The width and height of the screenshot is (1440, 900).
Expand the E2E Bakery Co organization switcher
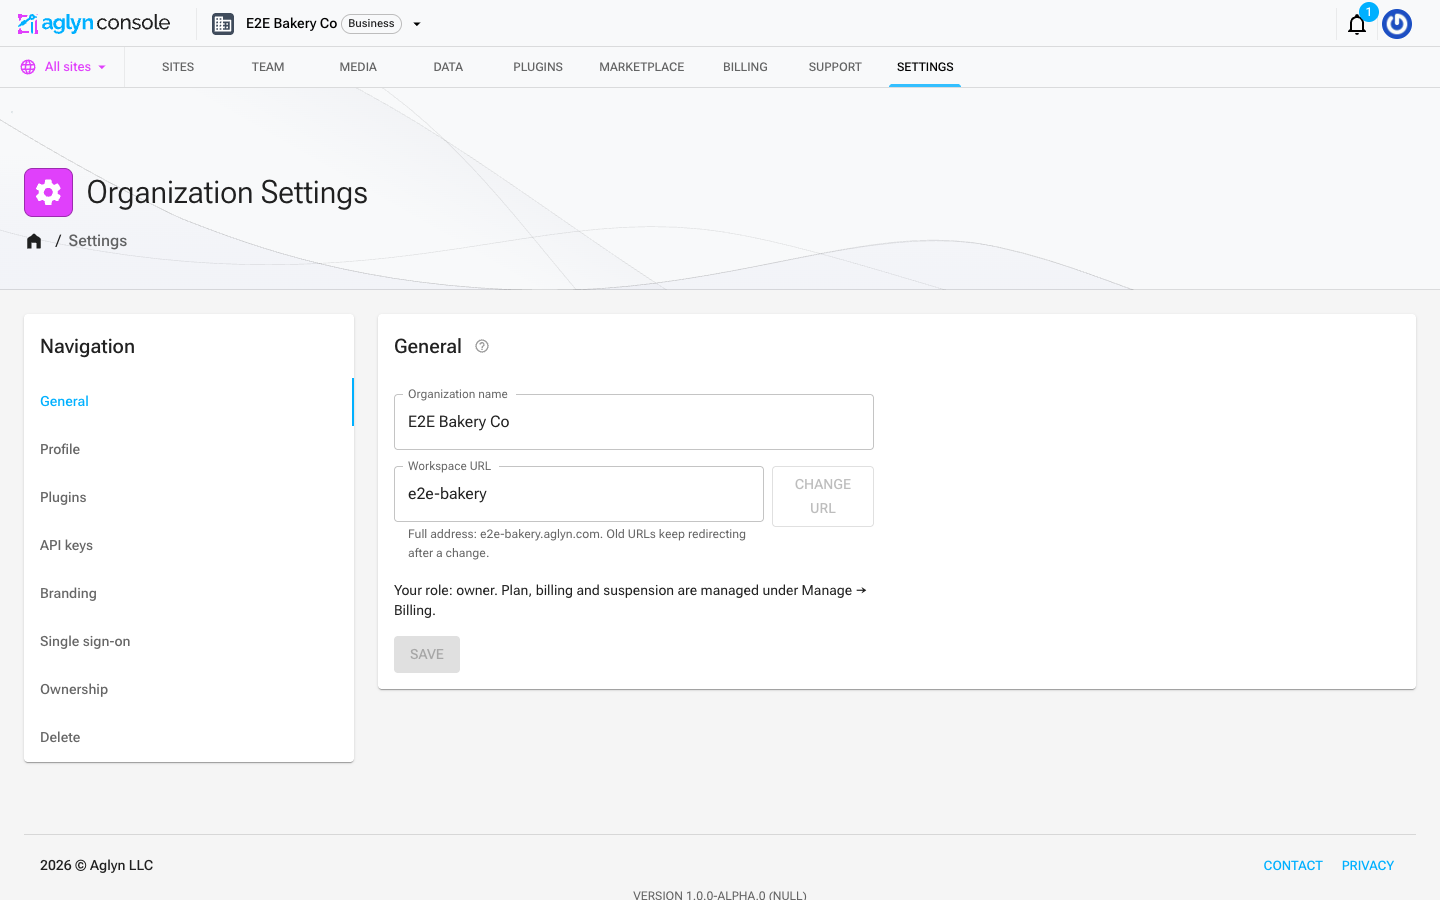417,24
